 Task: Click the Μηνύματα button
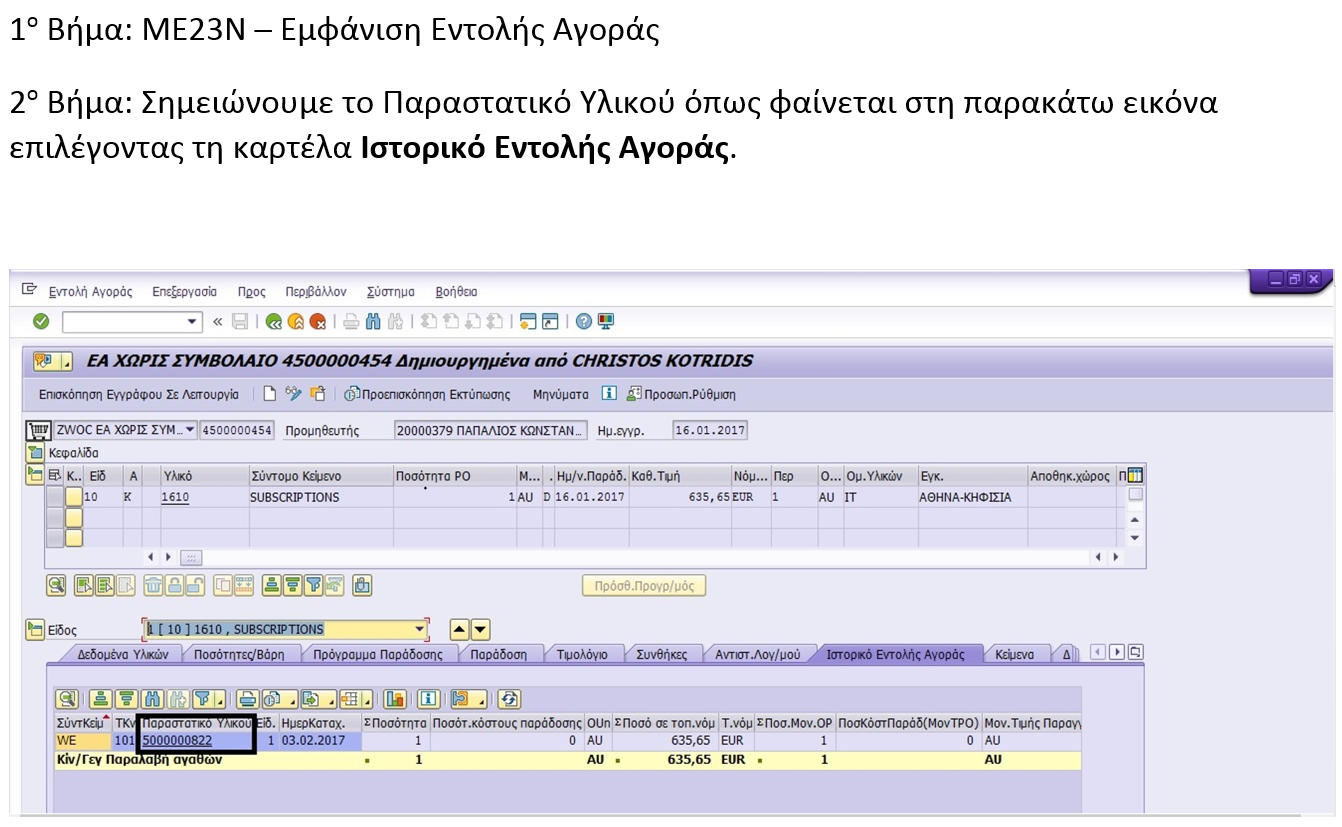tap(561, 394)
